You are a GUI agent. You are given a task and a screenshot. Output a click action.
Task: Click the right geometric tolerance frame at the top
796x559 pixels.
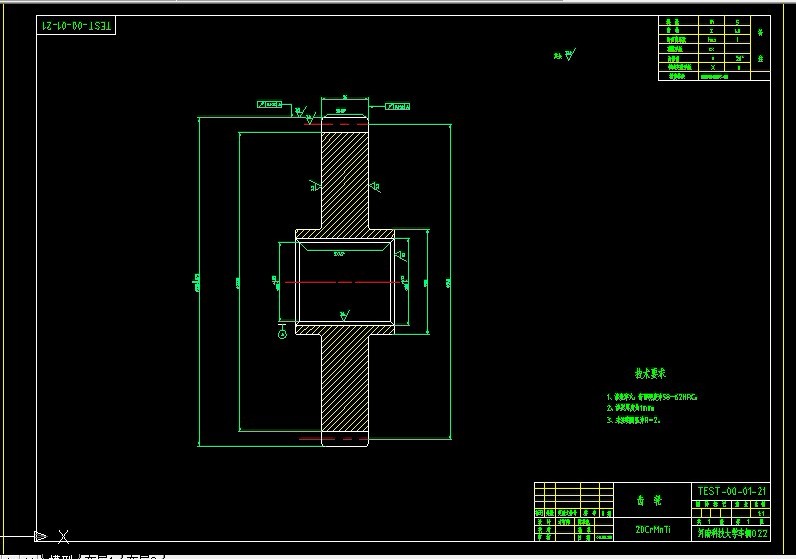(x=397, y=106)
